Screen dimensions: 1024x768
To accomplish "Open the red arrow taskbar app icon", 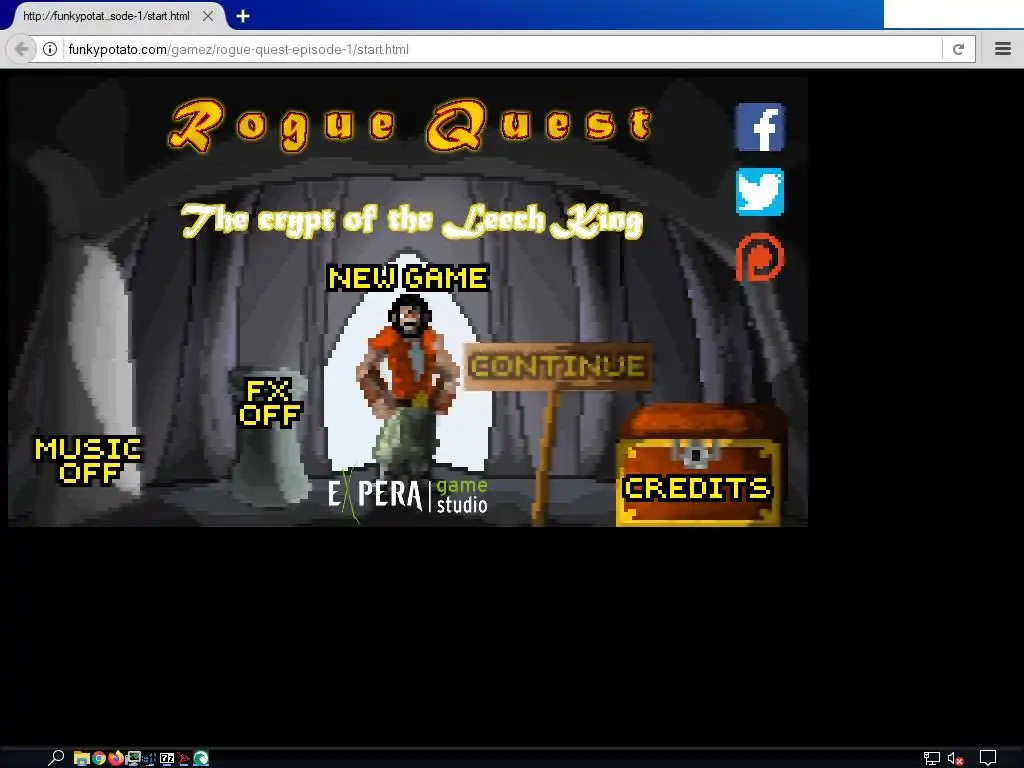I will (x=184, y=758).
